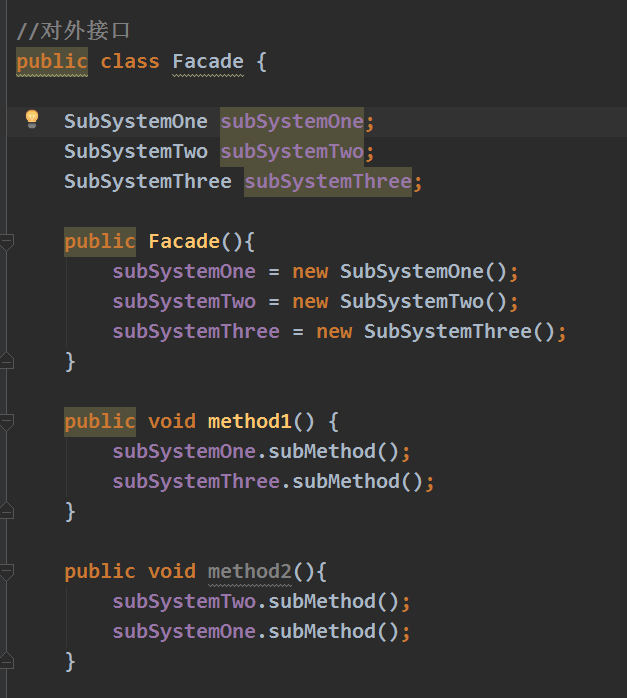This screenshot has height=698, width=627.
Task: Click new keyword before SubSystemThree()
Action: coord(334,332)
